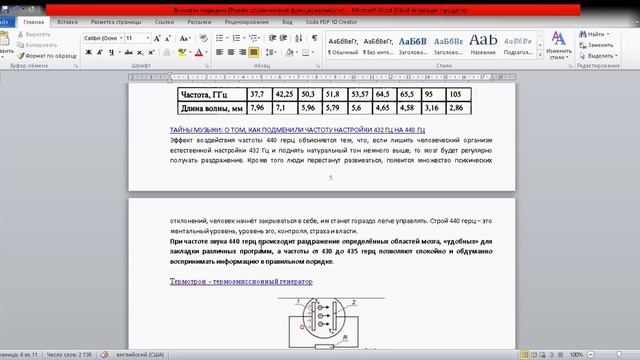This screenshot has height=360, width=640.
Task: Click the Sort icon
Action: pyautogui.click(x=299, y=38)
